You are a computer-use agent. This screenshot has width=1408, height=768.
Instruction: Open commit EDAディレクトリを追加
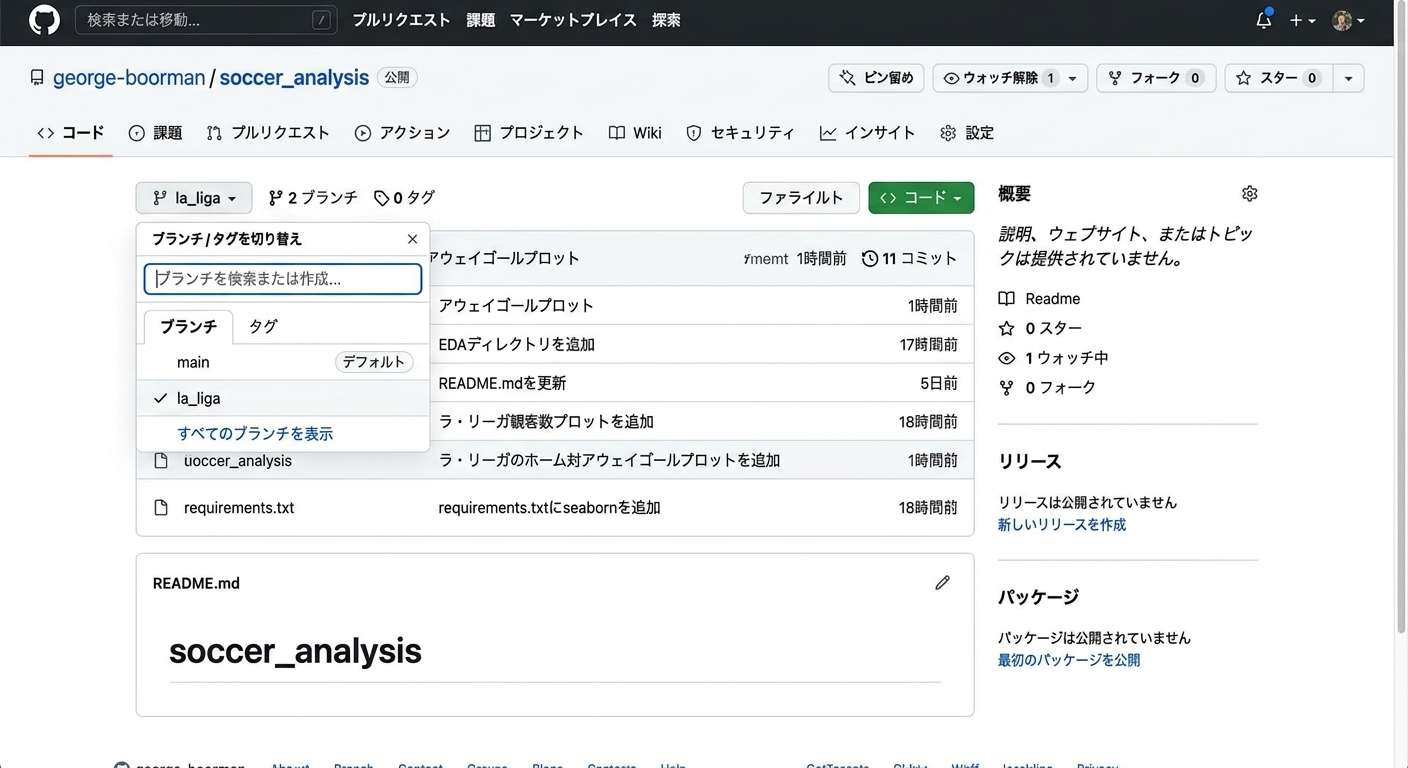(x=517, y=345)
